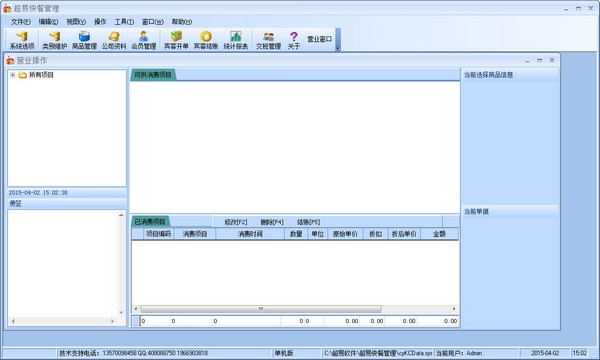The image size is (600, 360).
Task: Open 工具(T) menu
Action: coord(124,22)
